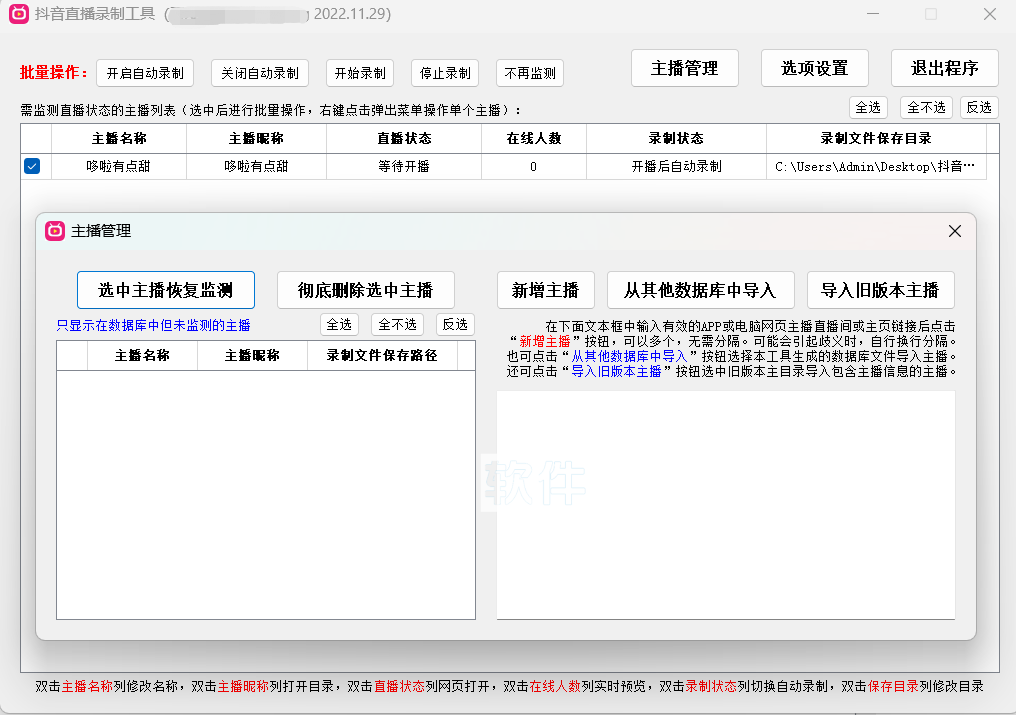Close the 主播管理 dialog
The image size is (1016, 715).
tap(954, 231)
